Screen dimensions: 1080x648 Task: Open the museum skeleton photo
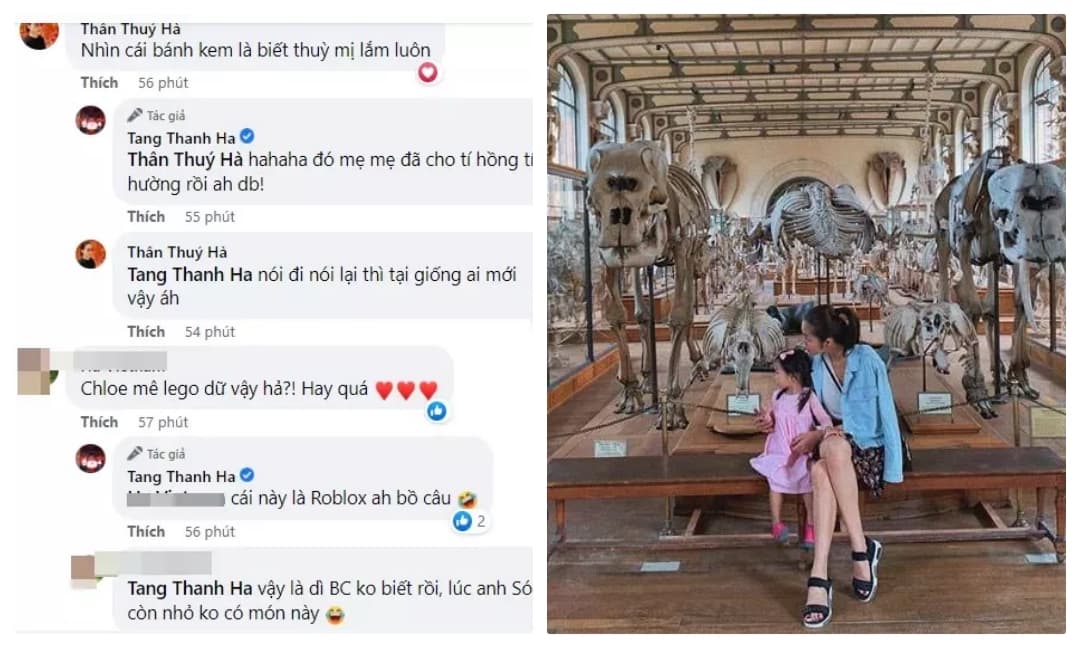805,323
